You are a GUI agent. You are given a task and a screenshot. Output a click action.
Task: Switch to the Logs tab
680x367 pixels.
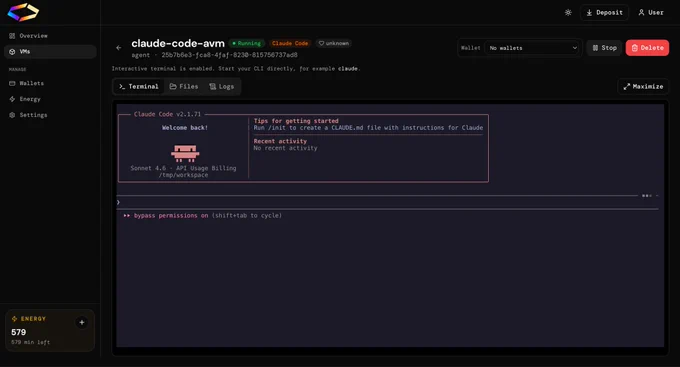(222, 86)
